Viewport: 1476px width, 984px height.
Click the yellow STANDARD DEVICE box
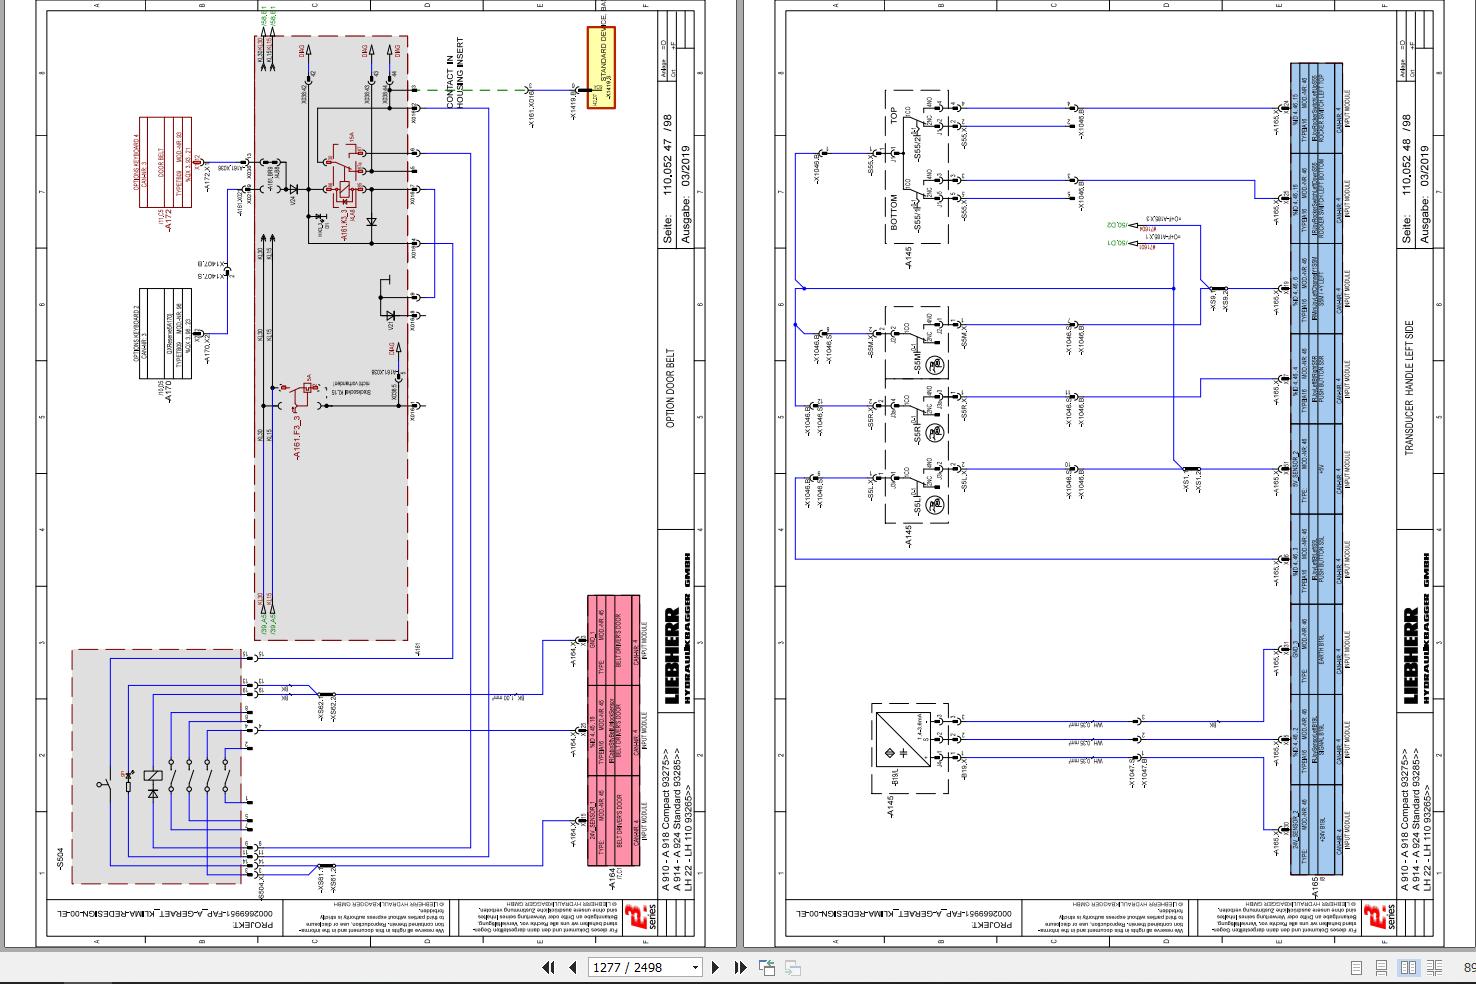click(x=601, y=67)
